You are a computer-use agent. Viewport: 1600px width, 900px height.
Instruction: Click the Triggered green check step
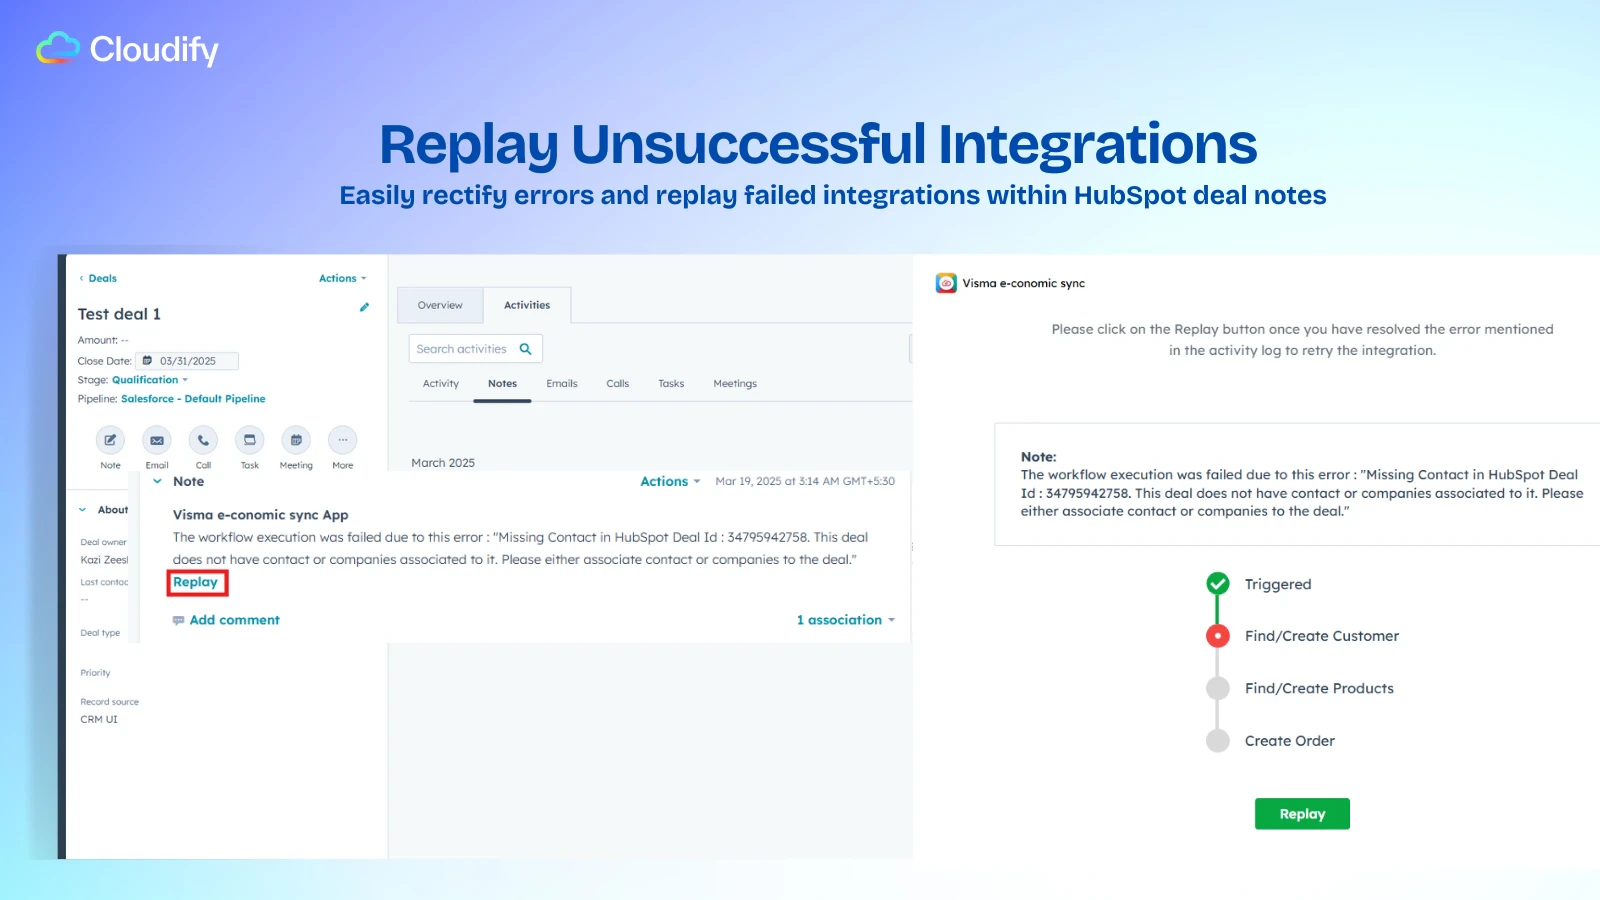coord(1218,584)
